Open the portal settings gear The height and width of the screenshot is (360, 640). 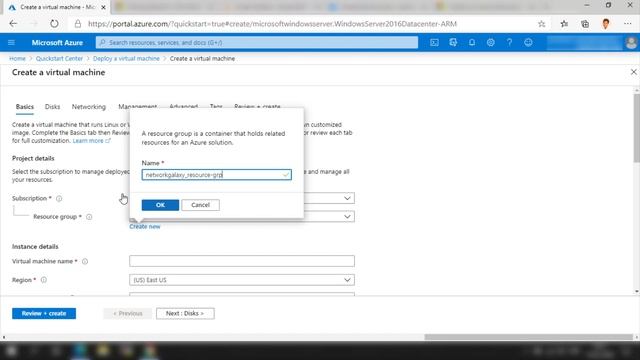491,42
